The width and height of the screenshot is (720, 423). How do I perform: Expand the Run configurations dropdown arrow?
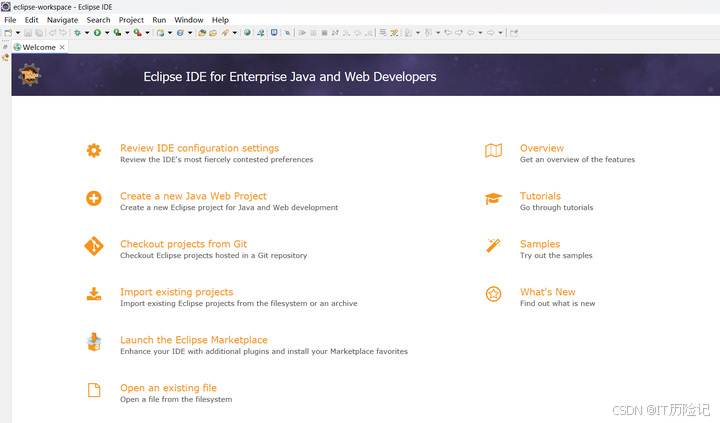(107, 33)
